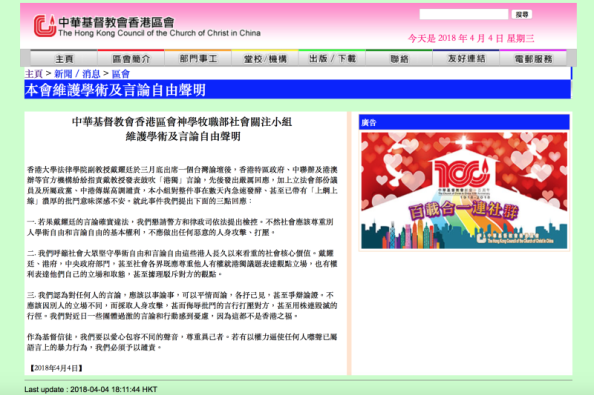Open the 友好連結 navigation menu
The width and height of the screenshot is (594, 395).
click(466, 59)
